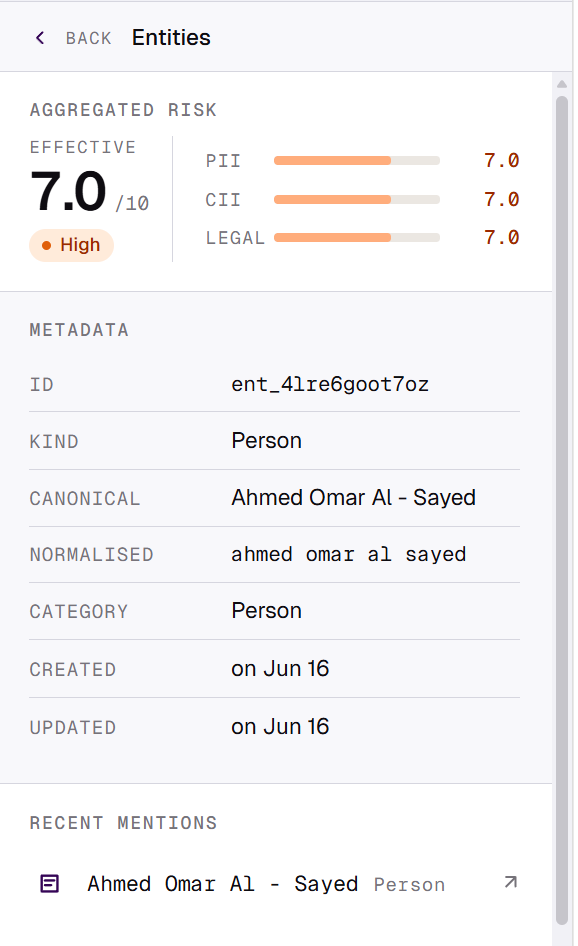Click the back chevron arrow icon
Image resolution: width=578 pixels, height=946 pixels.
[40, 38]
